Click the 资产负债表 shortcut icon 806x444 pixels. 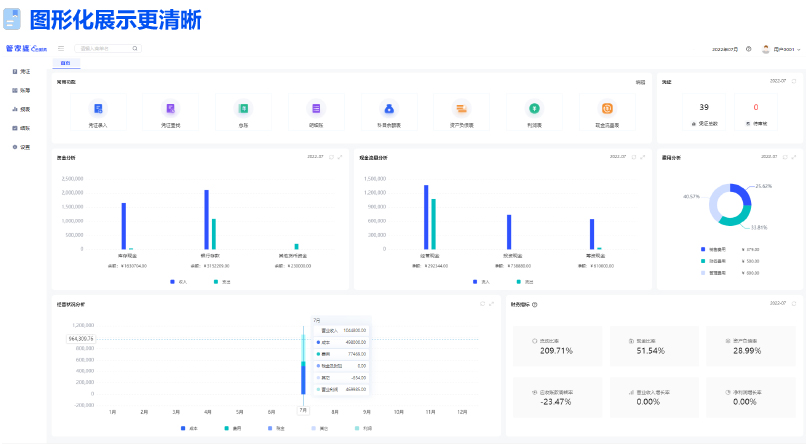pos(461,108)
